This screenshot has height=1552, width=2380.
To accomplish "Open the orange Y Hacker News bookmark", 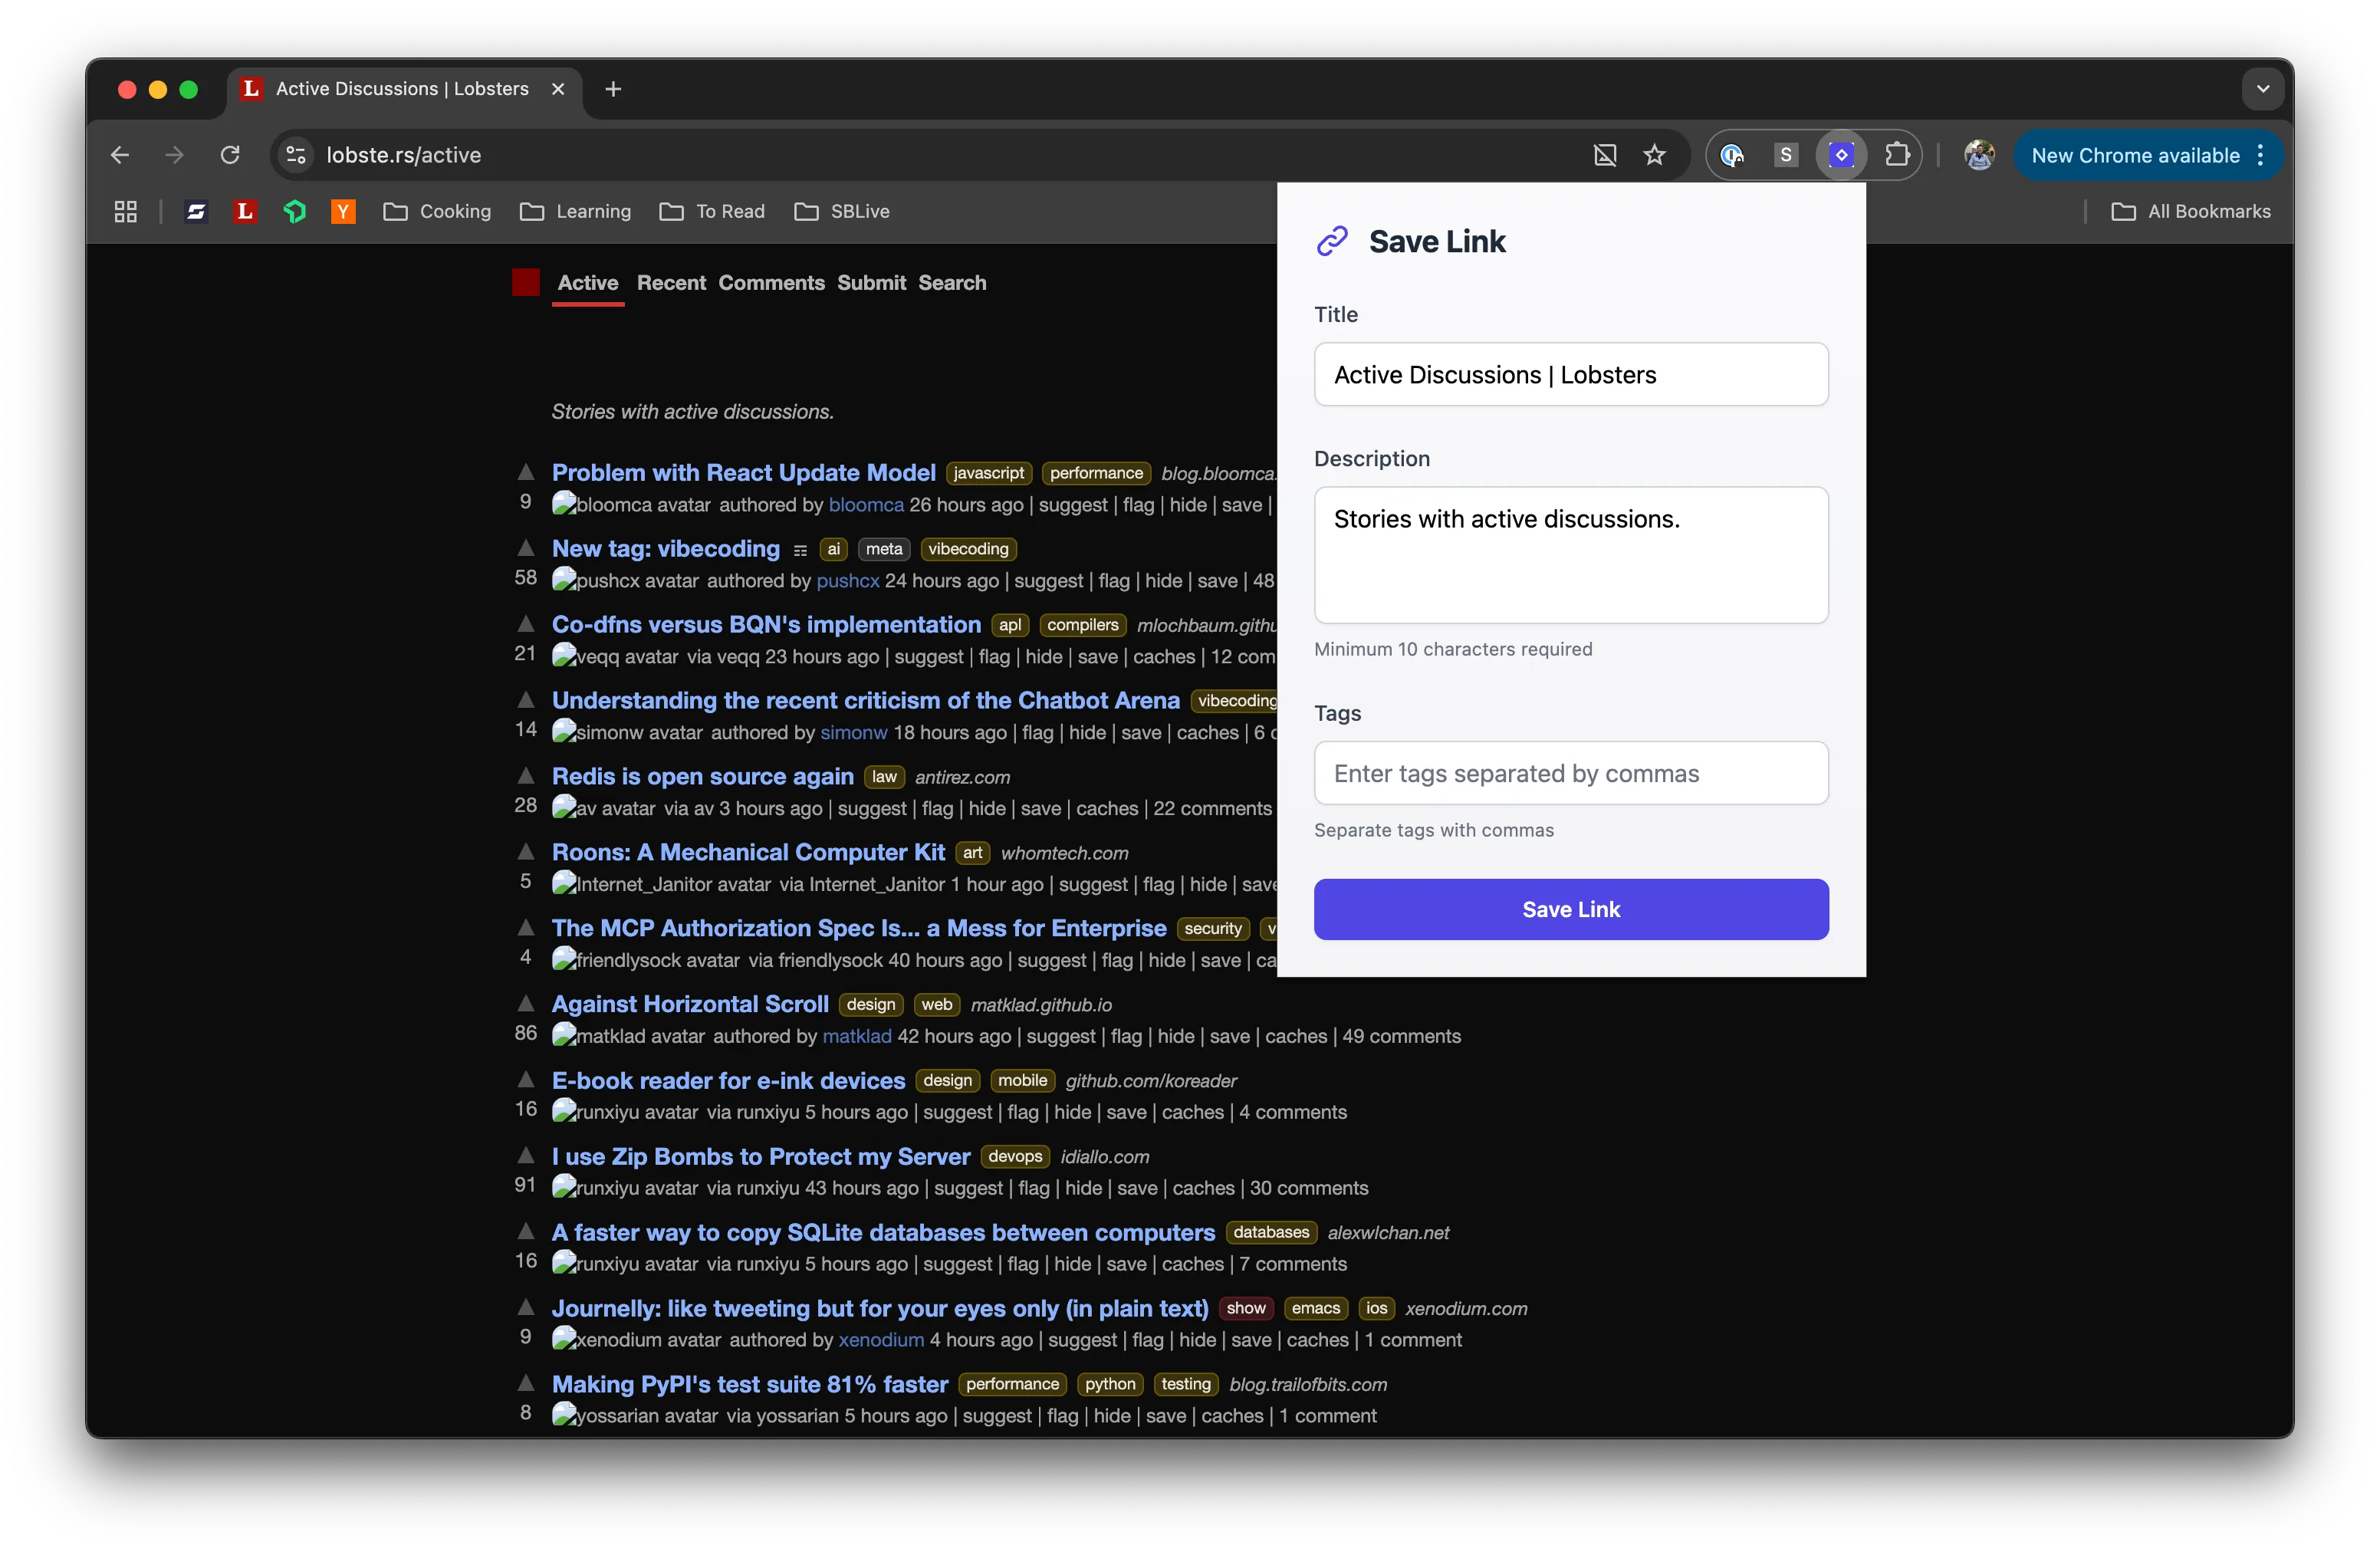I will pyautogui.click(x=343, y=211).
